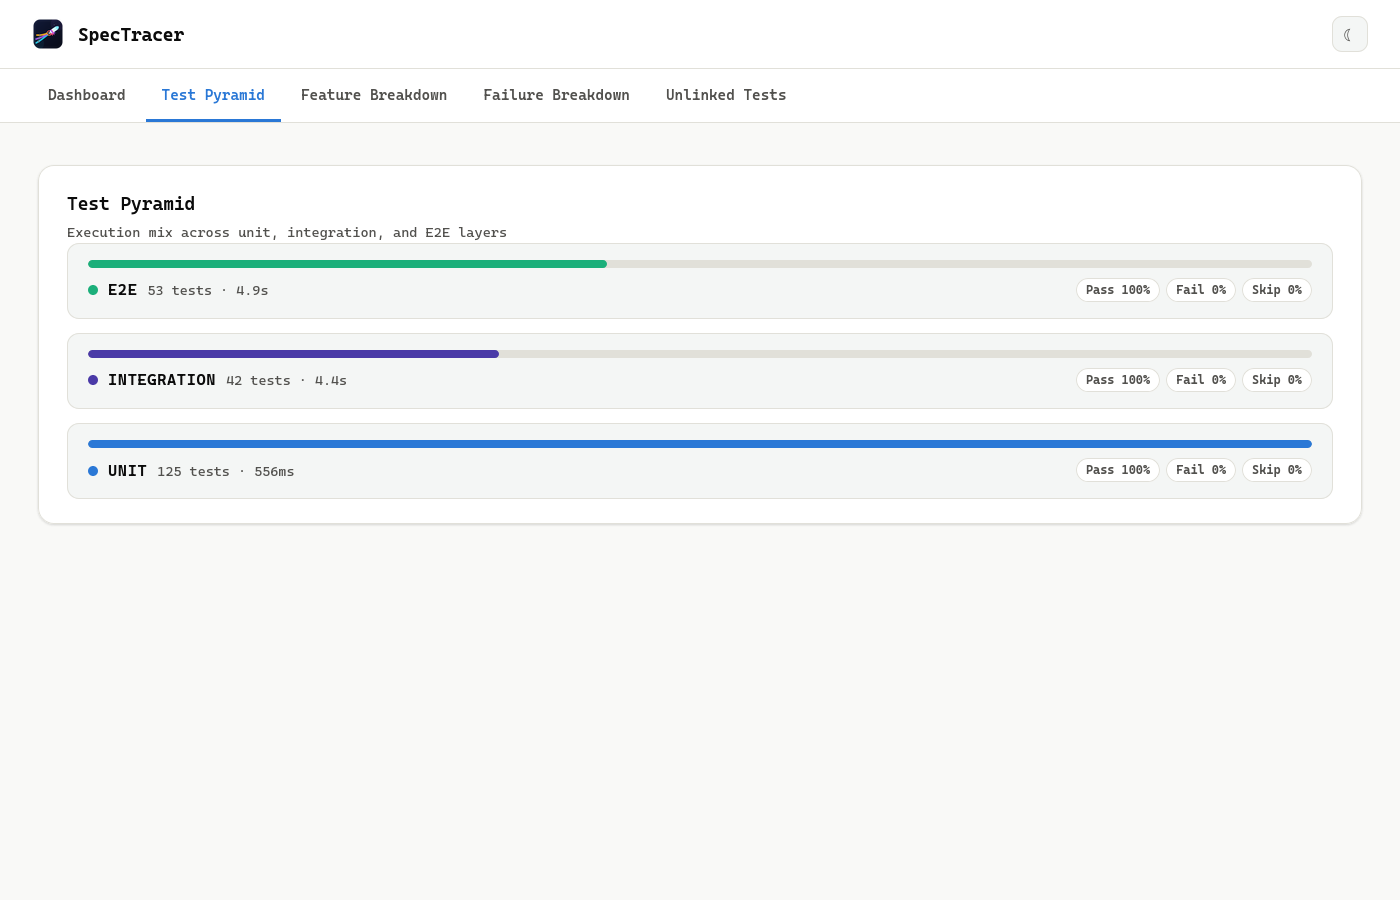The width and height of the screenshot is (1400, 900).
Task: Click the purple INTEGRATION progress bar
Action: 293,354
